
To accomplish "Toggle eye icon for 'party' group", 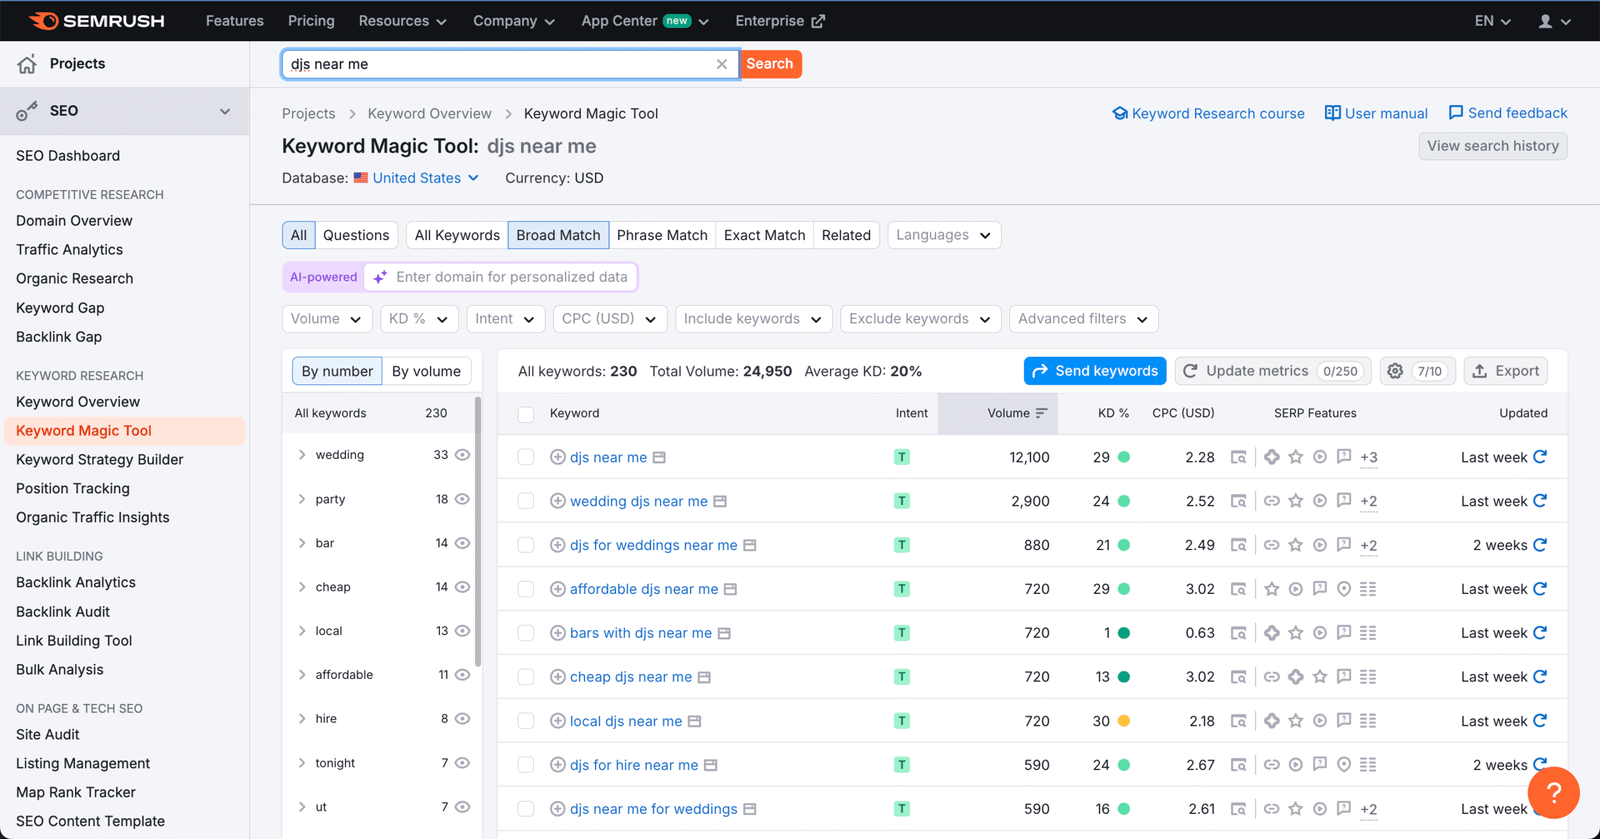I will [x=462, y=499].
